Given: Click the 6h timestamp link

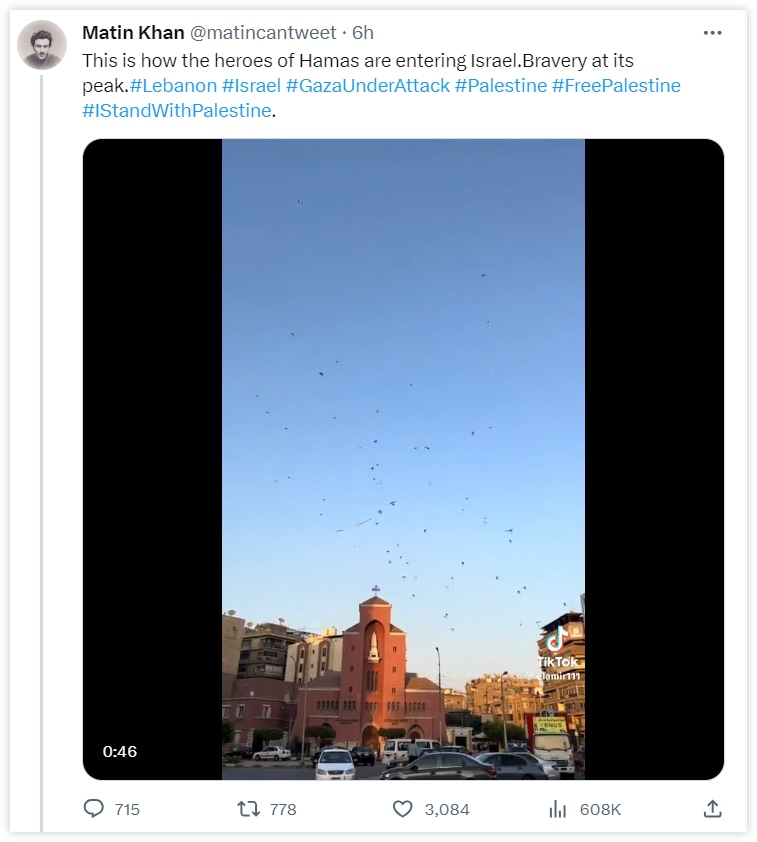Looking at the screenshot, I should pos(363,33).
